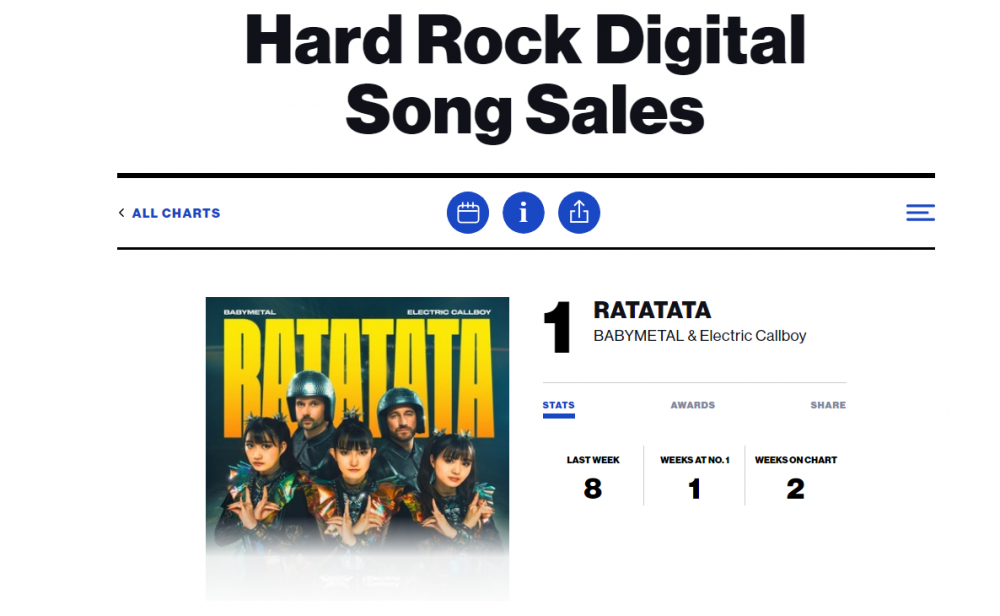Click the Weeks on Chart value 2
The image size is (1000, 616).
(x=796, y=489)
